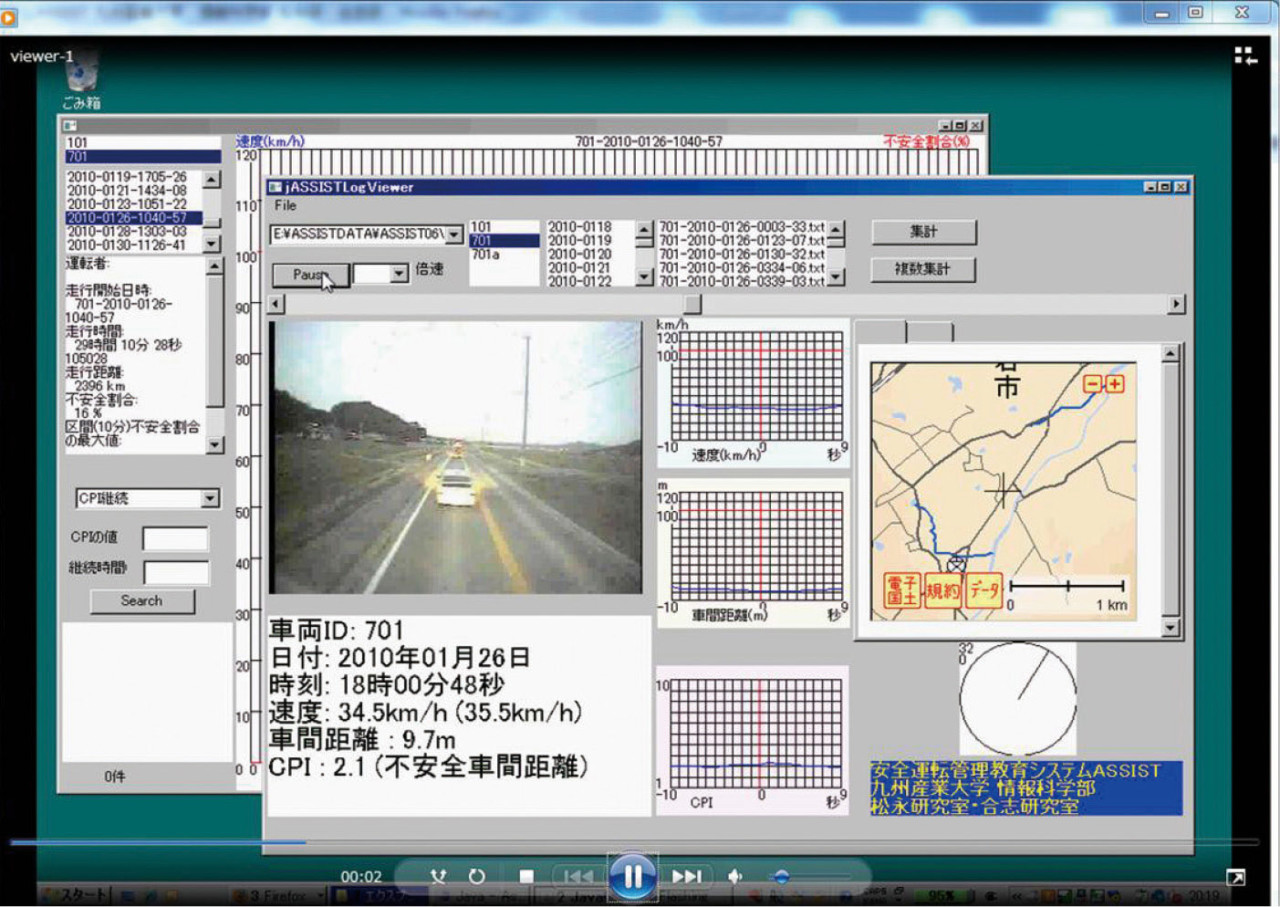Click the stop button in media player
This screenshot has height=907, width=1280.
[526, 877]
